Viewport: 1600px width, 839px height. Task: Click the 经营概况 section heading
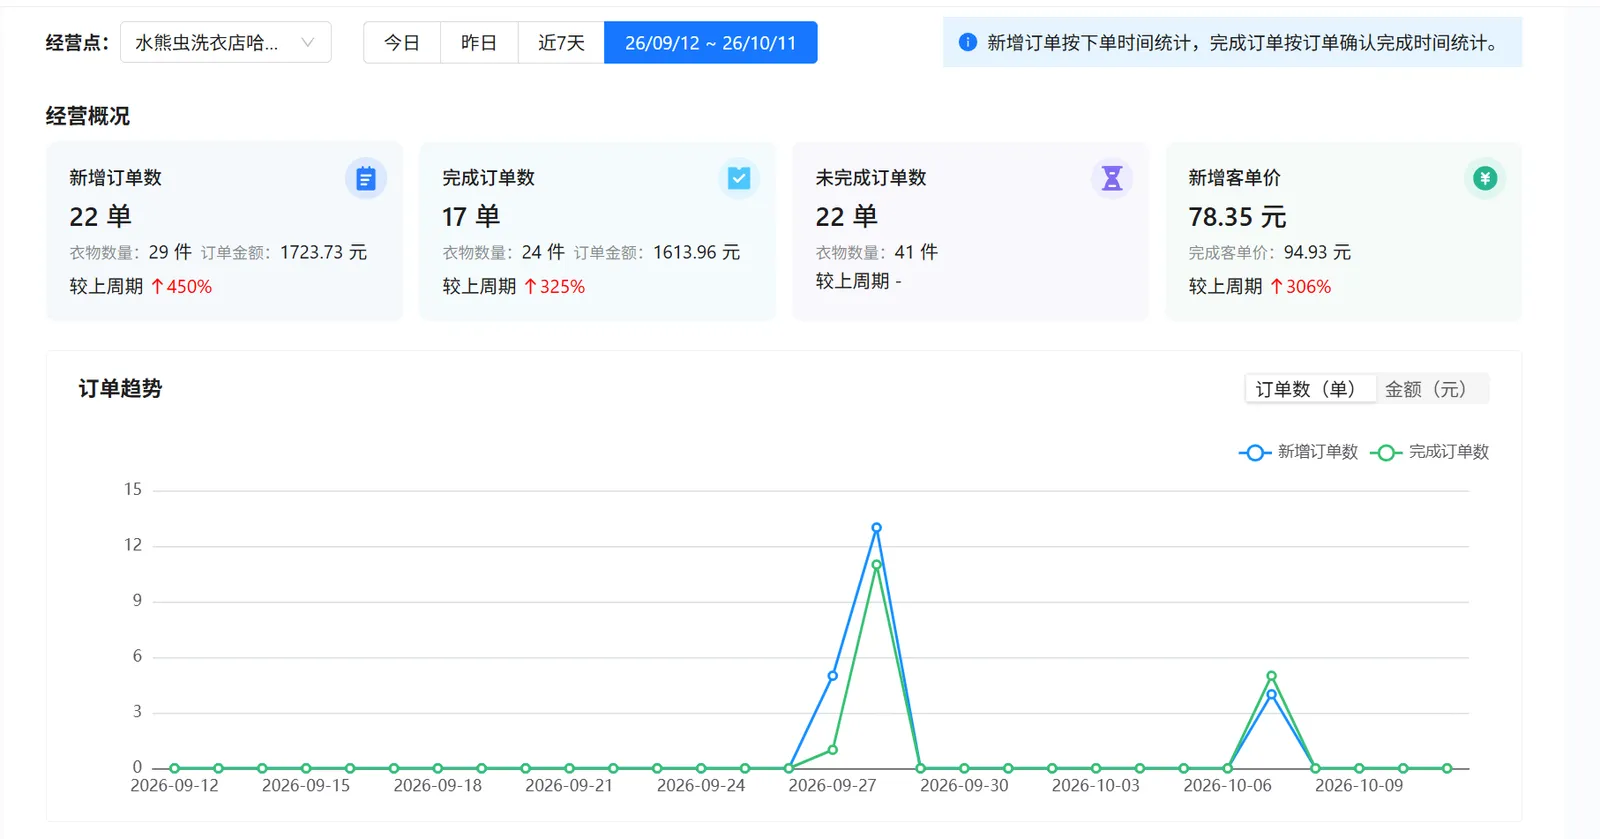tap(88, 116)
